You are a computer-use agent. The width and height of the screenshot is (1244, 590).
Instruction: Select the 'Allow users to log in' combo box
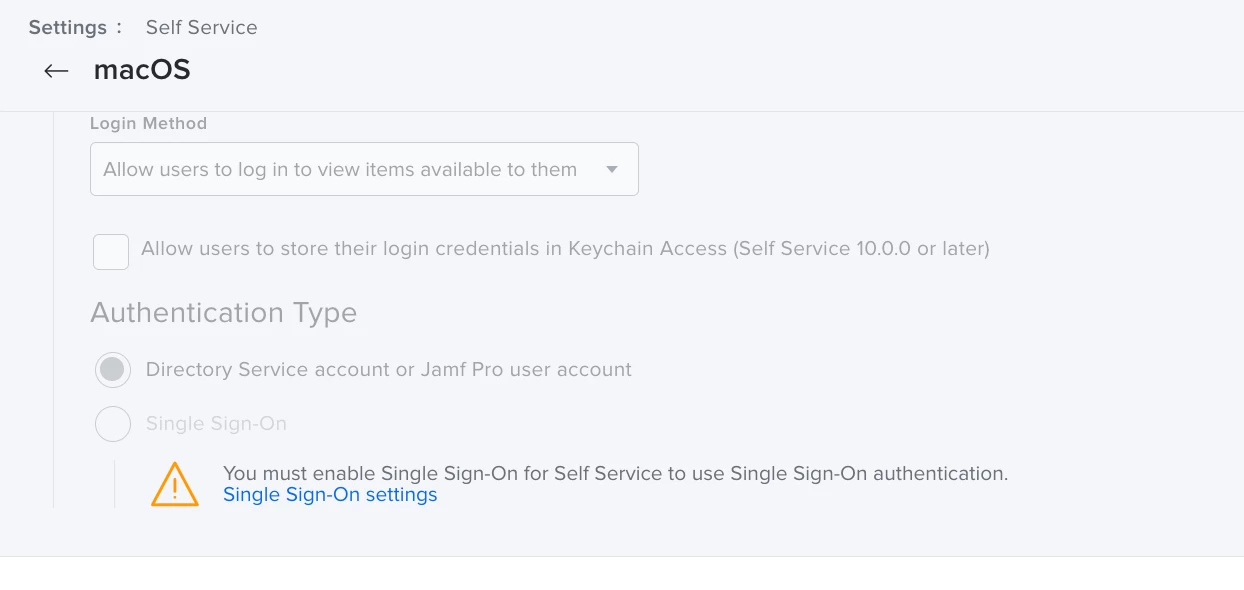pyautogui.click(x=364, y=169)
